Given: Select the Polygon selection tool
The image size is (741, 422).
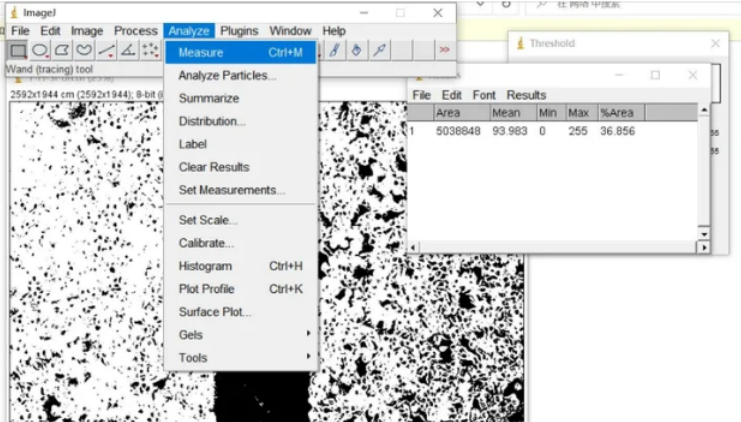Looking at the screenshot, I should [x=62, y=50].
